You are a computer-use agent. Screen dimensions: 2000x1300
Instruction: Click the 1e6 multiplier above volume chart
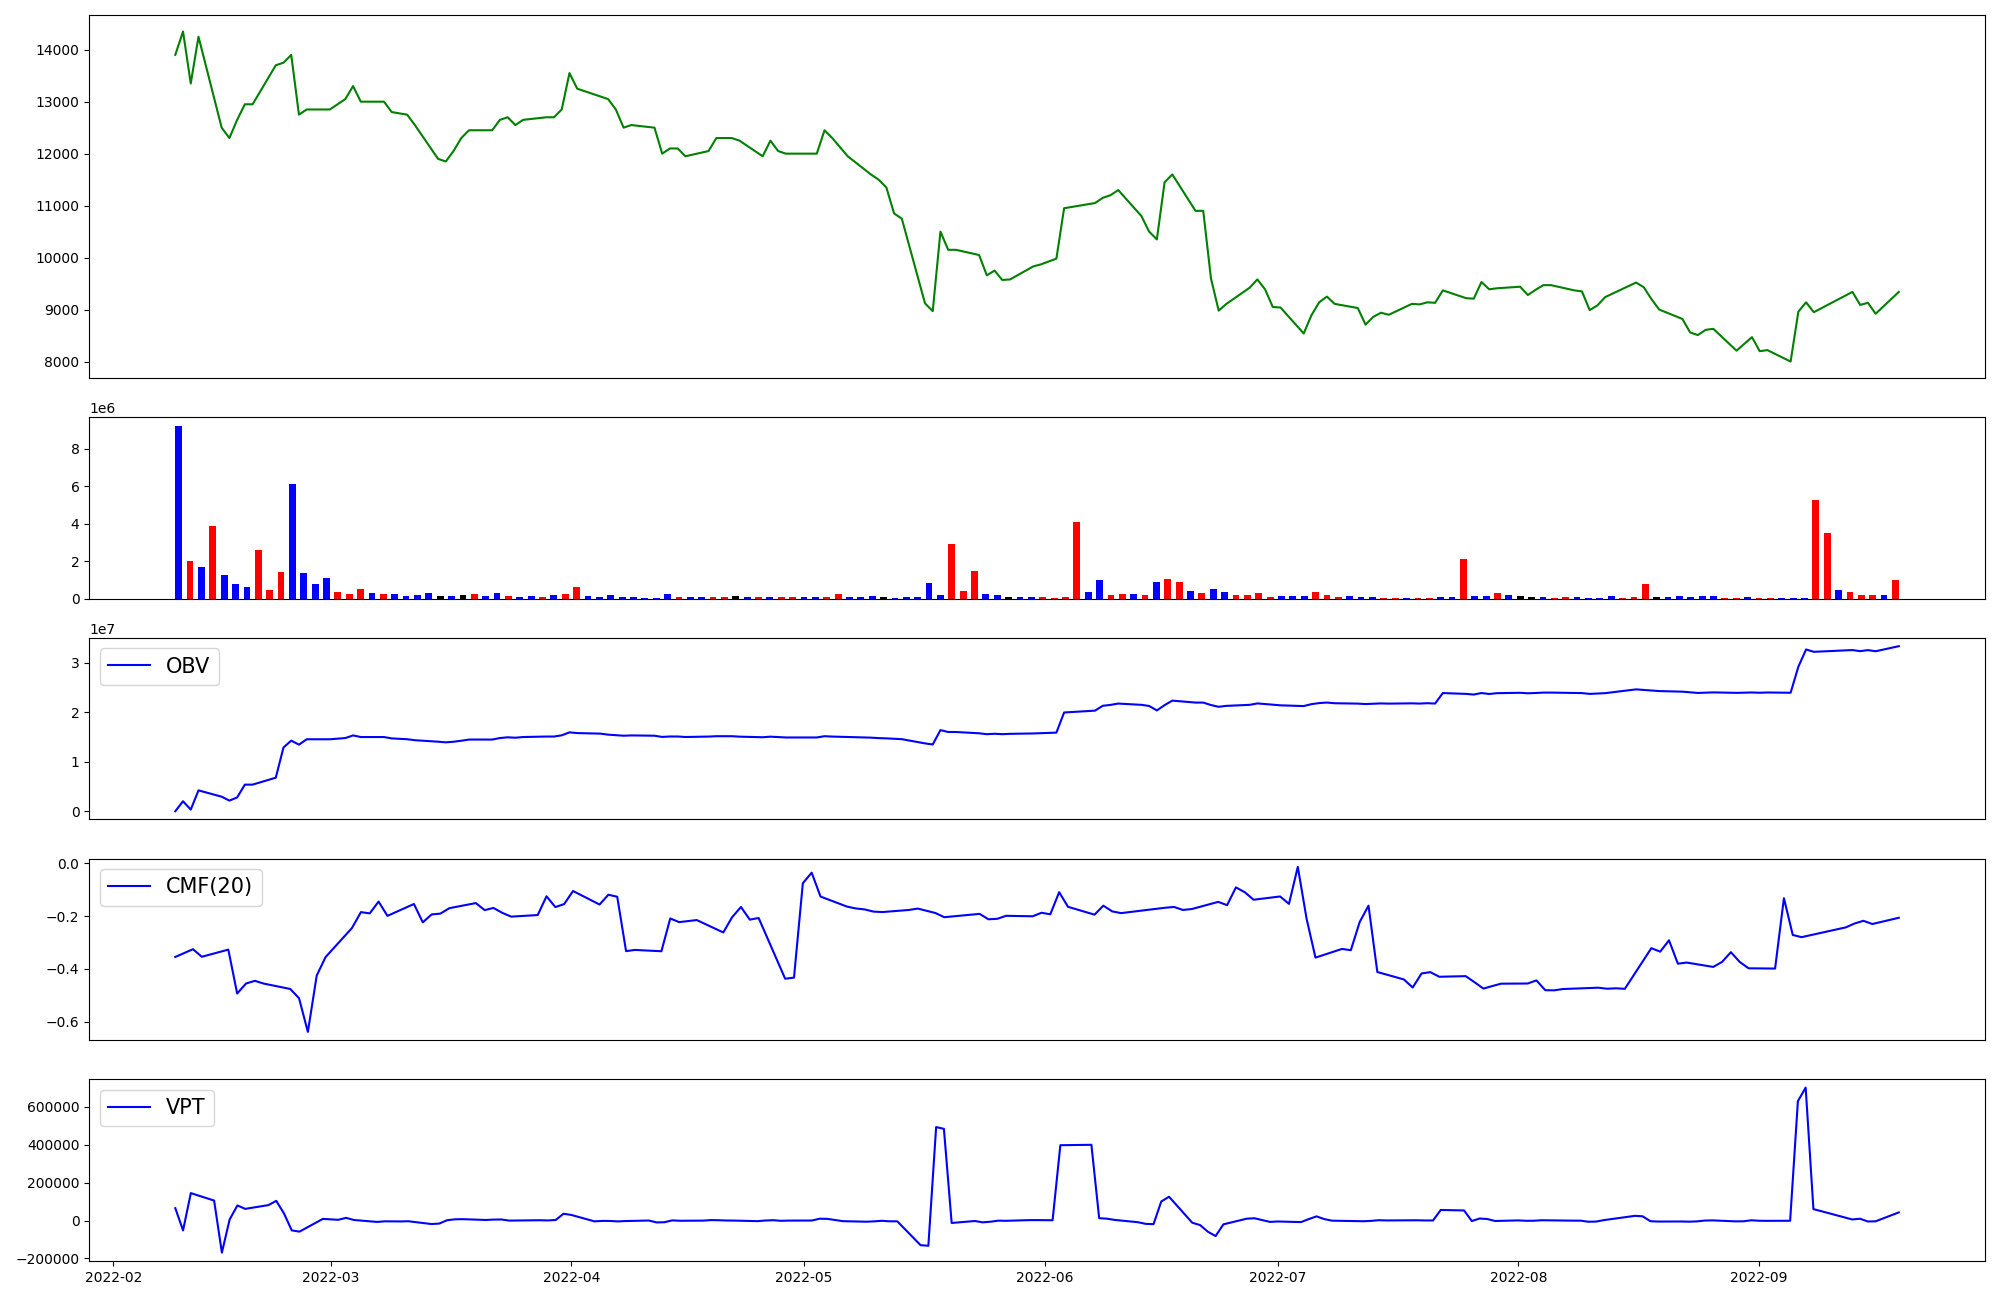point(102,408)
